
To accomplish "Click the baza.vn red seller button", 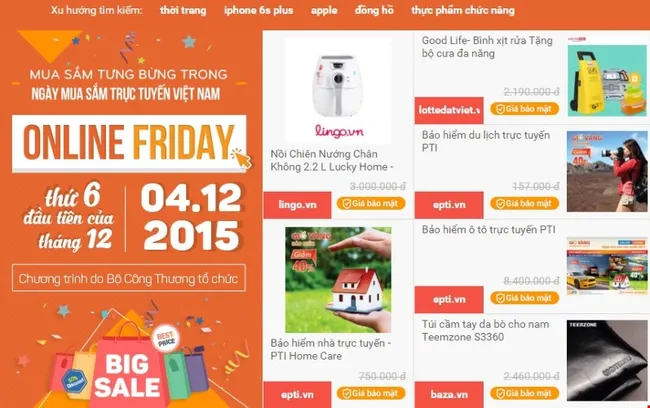I will click(x=449, y=394).
